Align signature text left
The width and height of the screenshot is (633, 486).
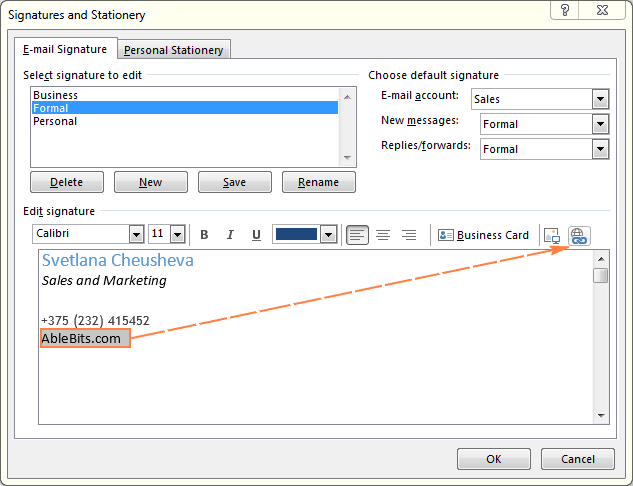[357, 235]
